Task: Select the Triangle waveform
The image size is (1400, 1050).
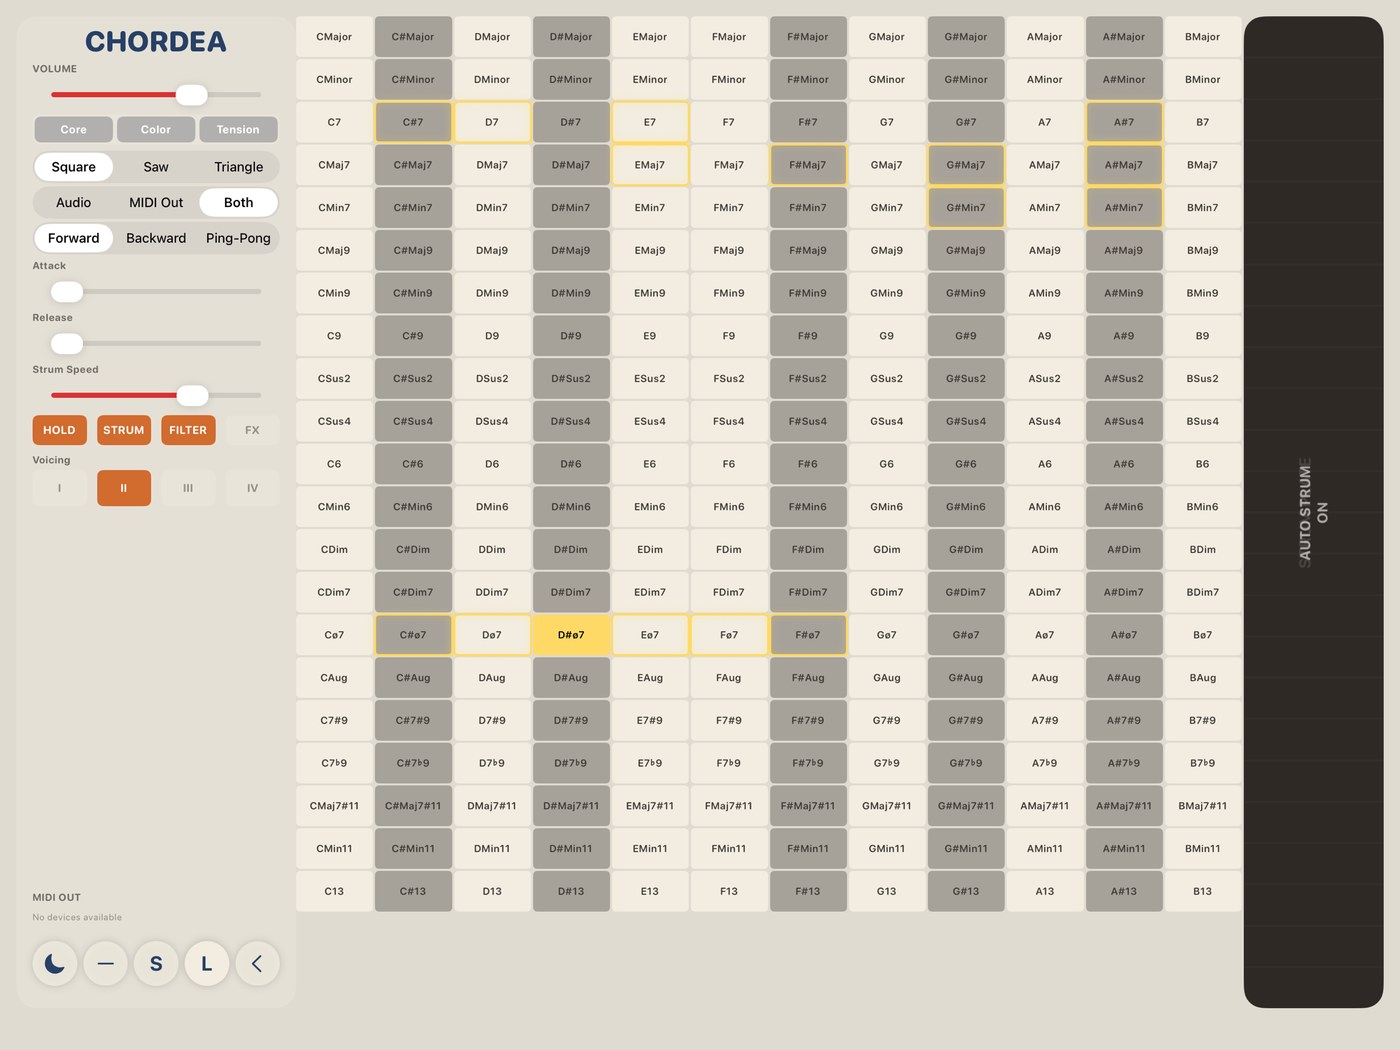Action: tap(238, 167)
